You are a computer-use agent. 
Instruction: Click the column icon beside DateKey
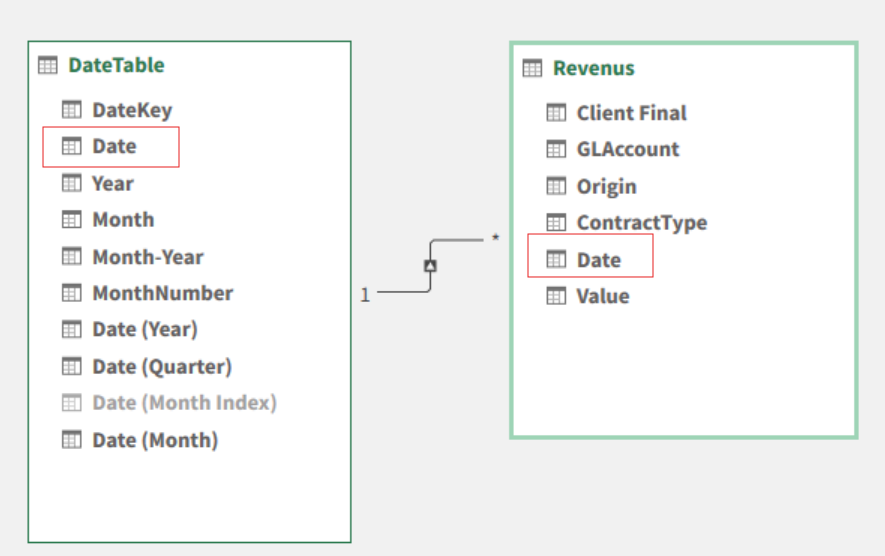coord(72,110)
